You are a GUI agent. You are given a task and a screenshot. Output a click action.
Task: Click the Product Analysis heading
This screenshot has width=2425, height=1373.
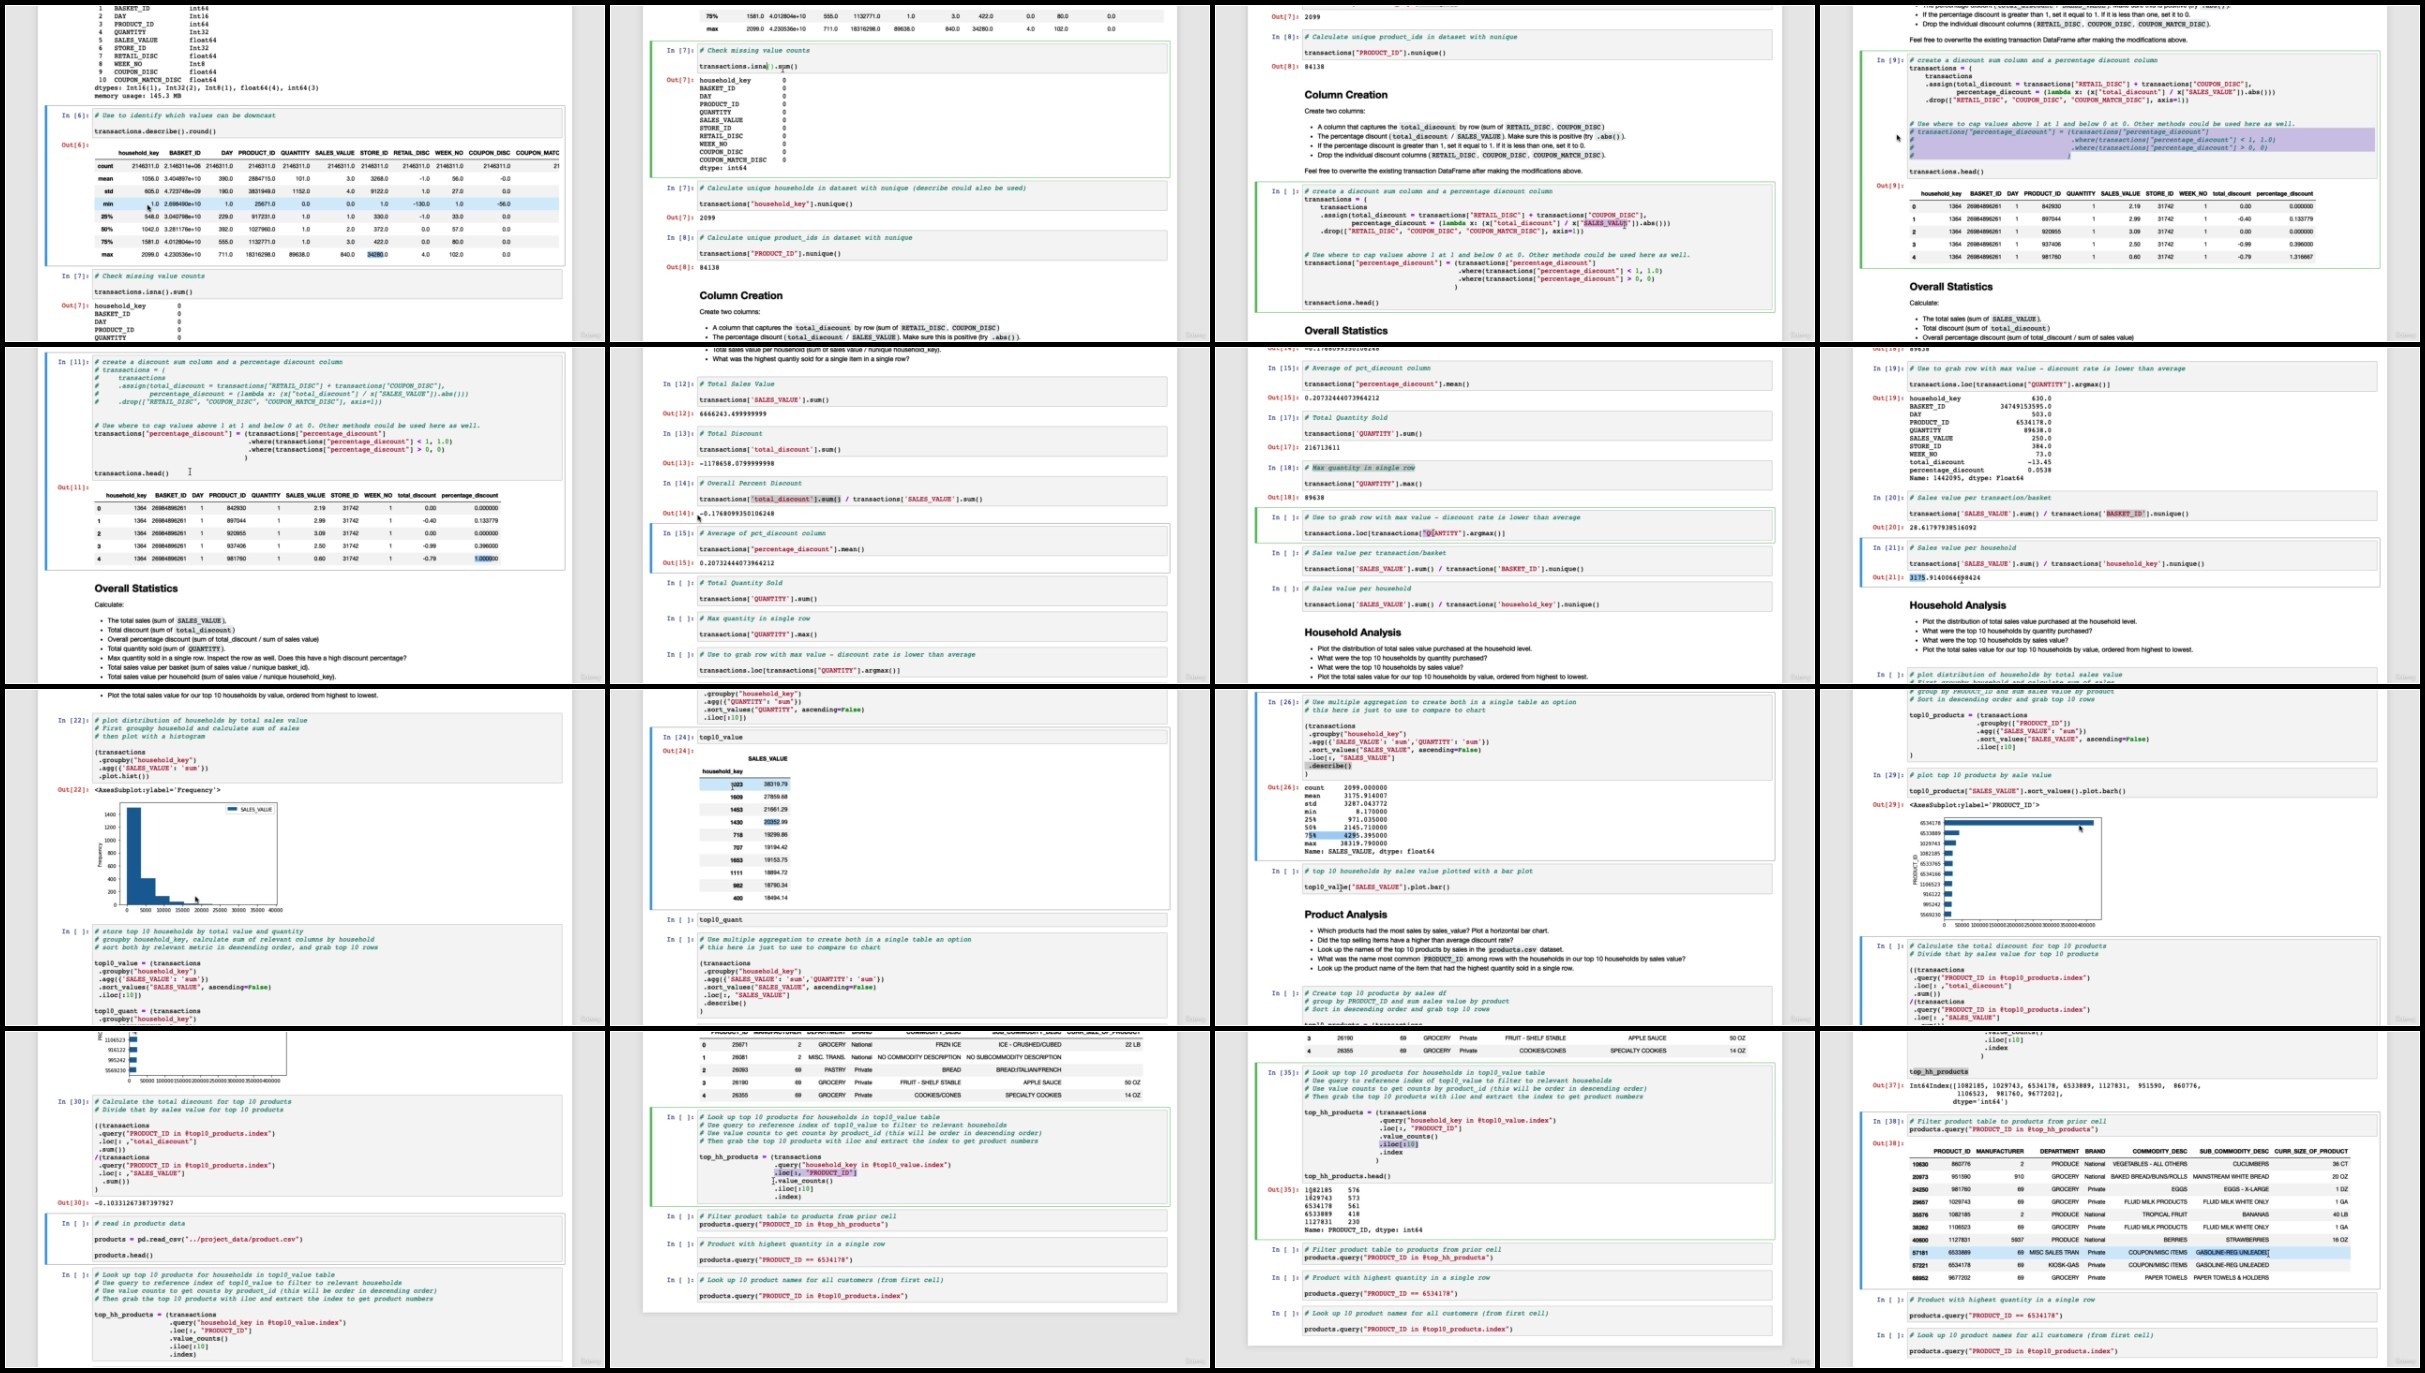pos(1345,914)
